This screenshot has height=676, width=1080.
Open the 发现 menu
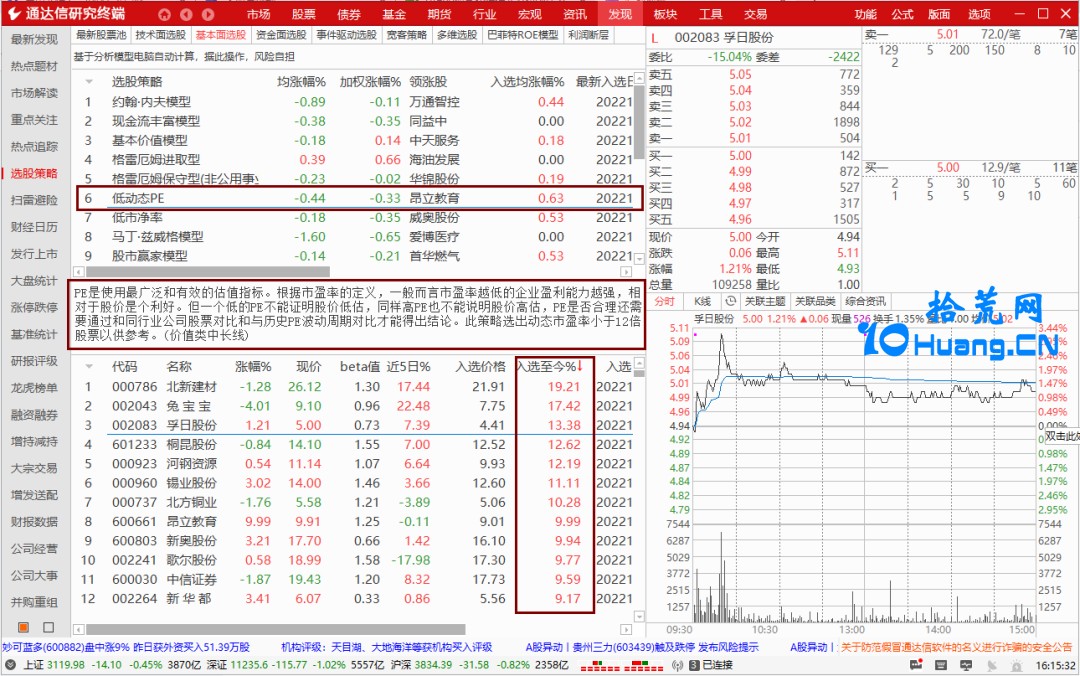coord(620,14)
